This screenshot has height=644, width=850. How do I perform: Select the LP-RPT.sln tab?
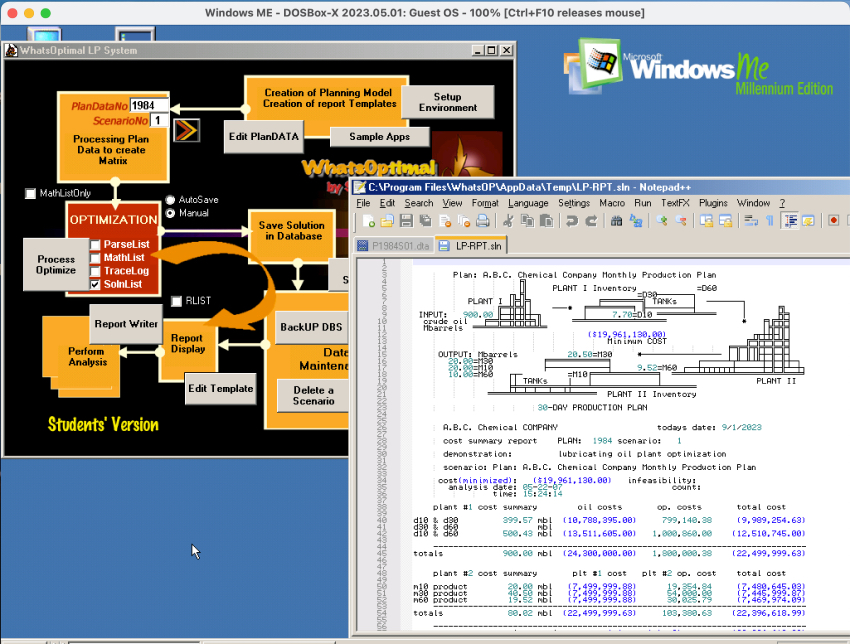click(471, 246)
